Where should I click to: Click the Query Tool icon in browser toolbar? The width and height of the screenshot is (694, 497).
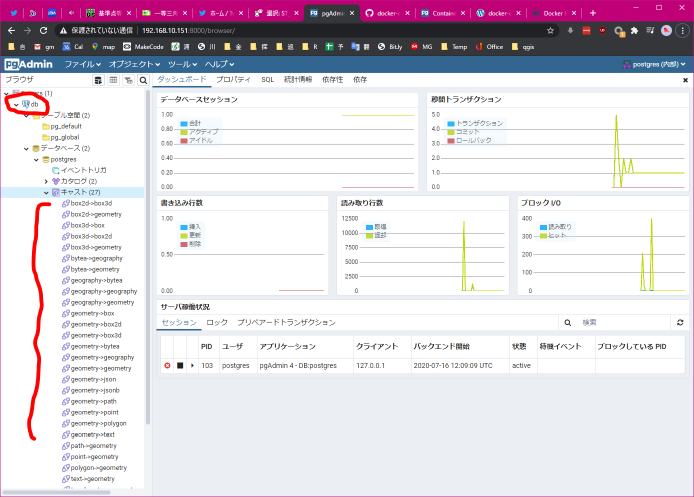(99, 79)
